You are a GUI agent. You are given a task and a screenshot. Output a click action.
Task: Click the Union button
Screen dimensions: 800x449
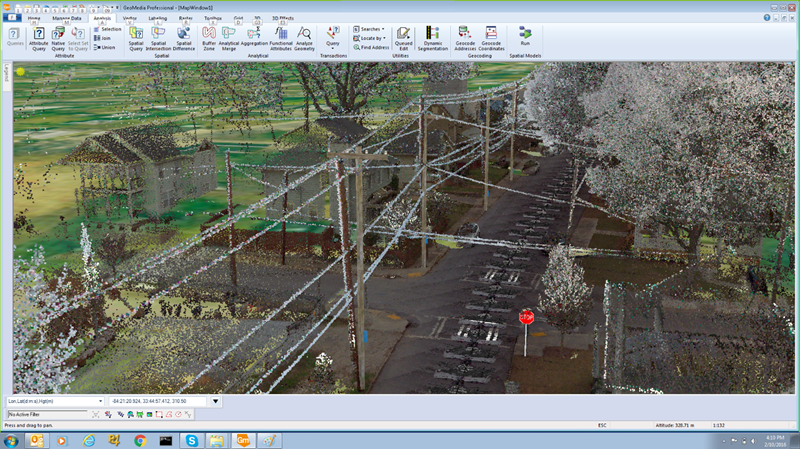(x=105, y=47)
